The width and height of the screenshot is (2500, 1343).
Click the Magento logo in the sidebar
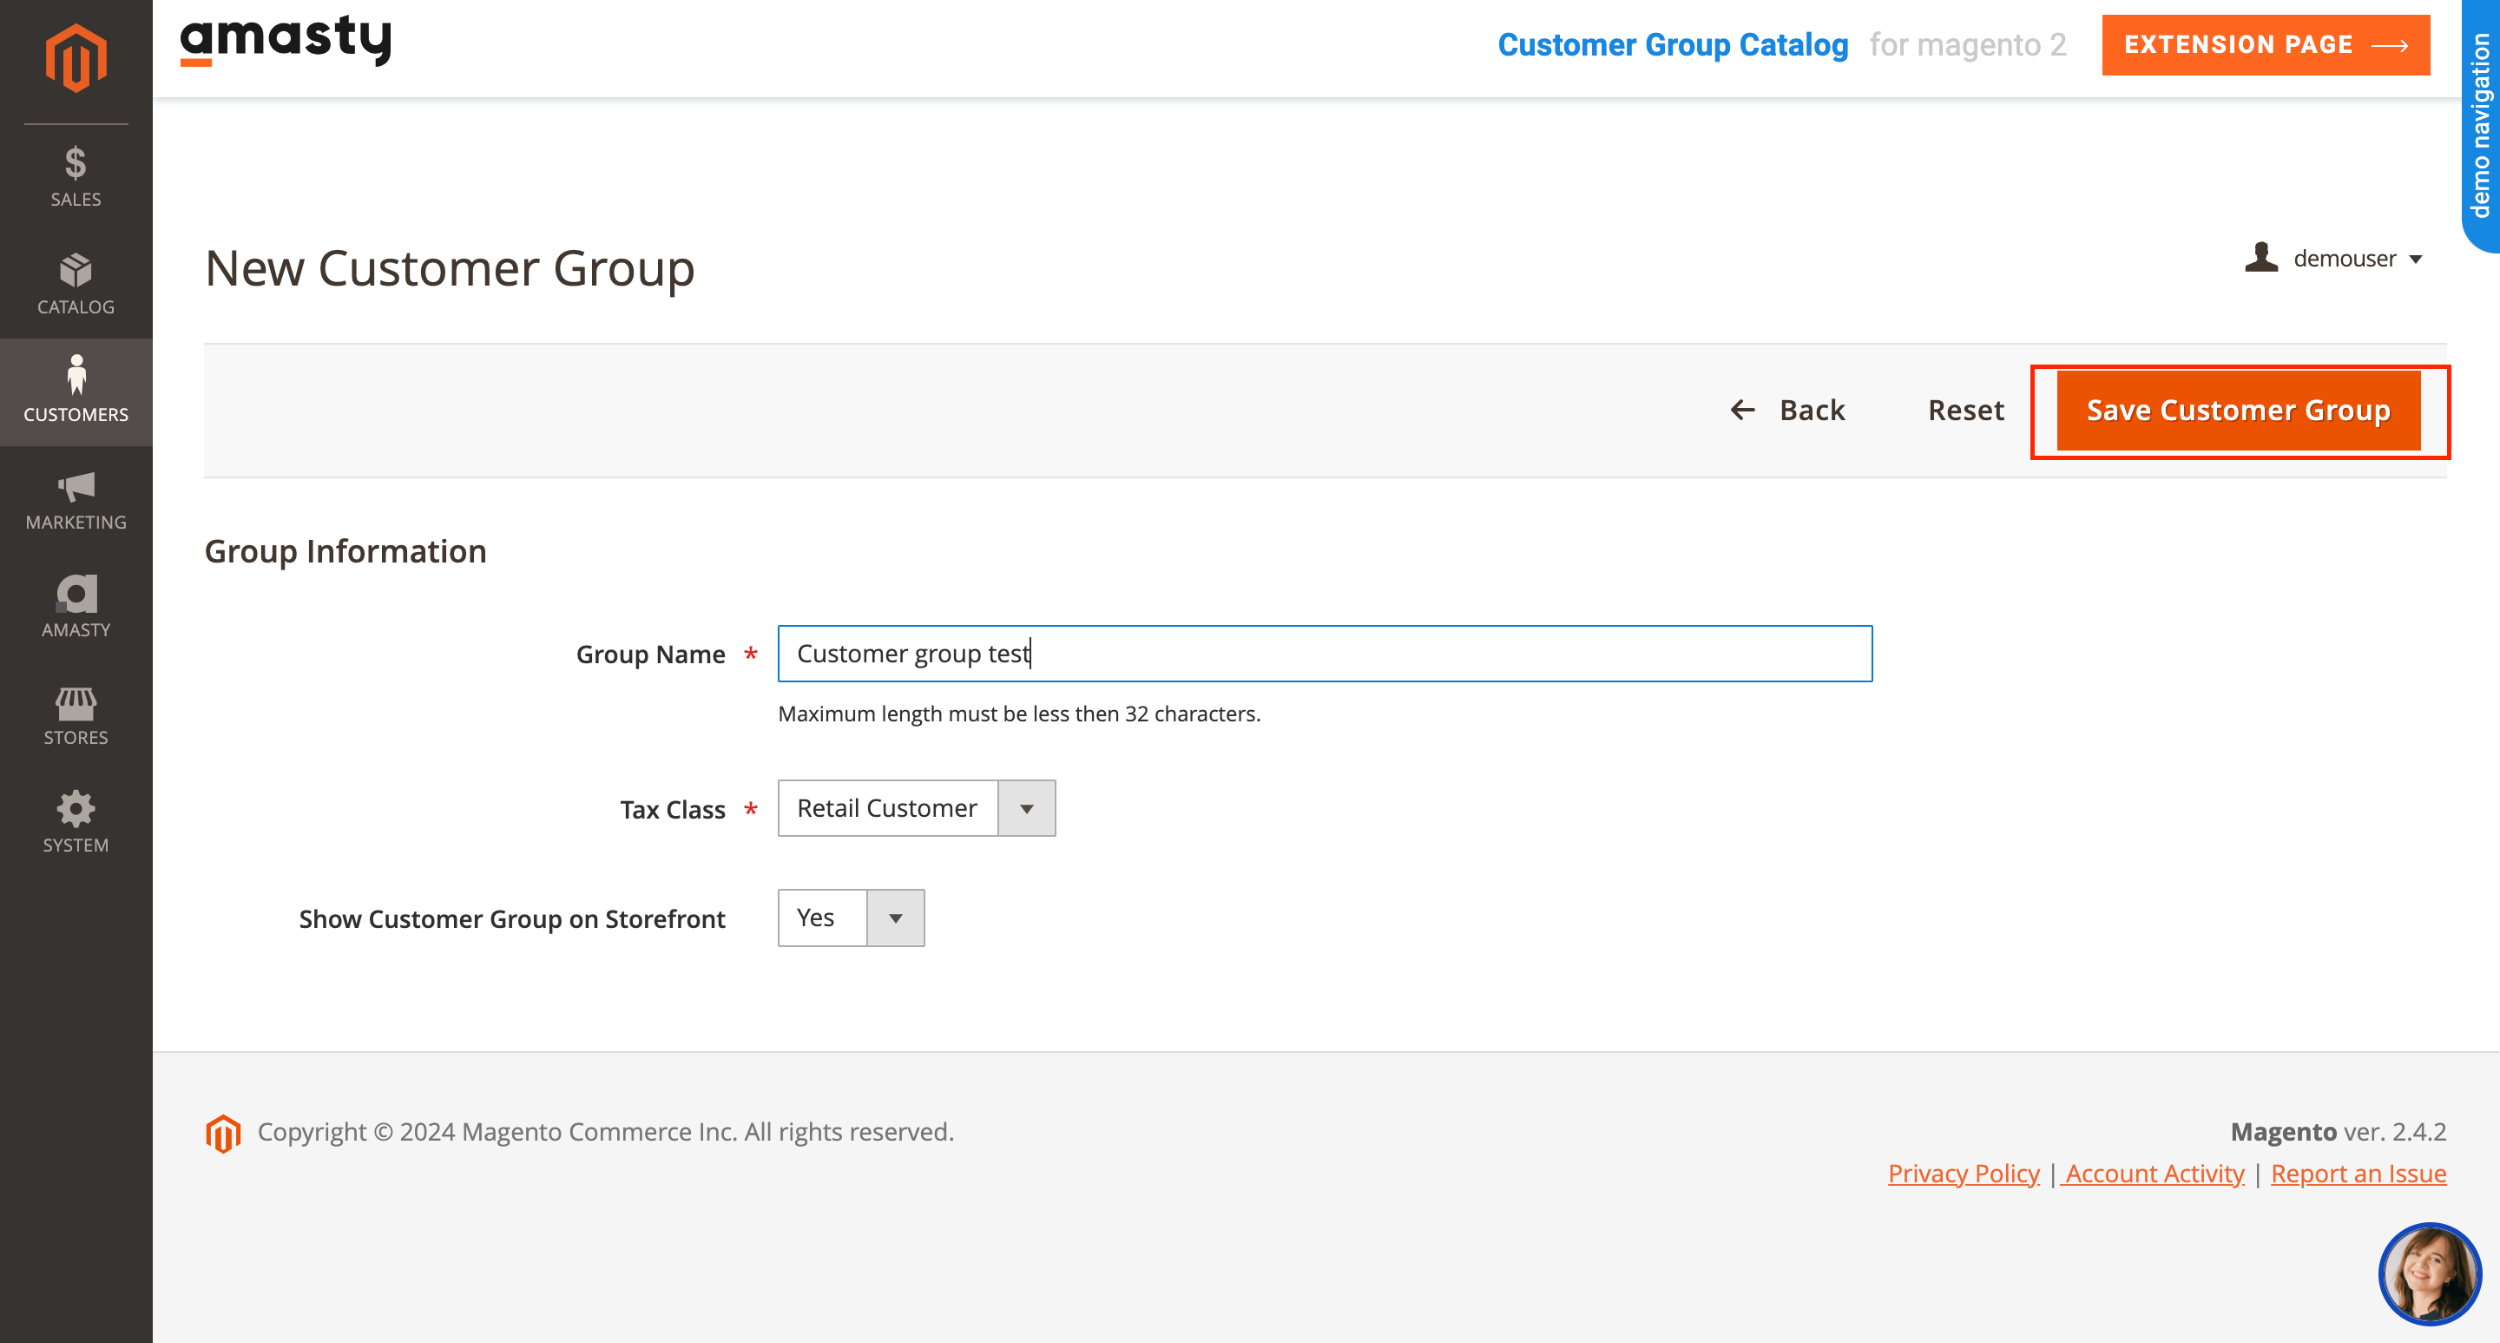pos(75,57)
